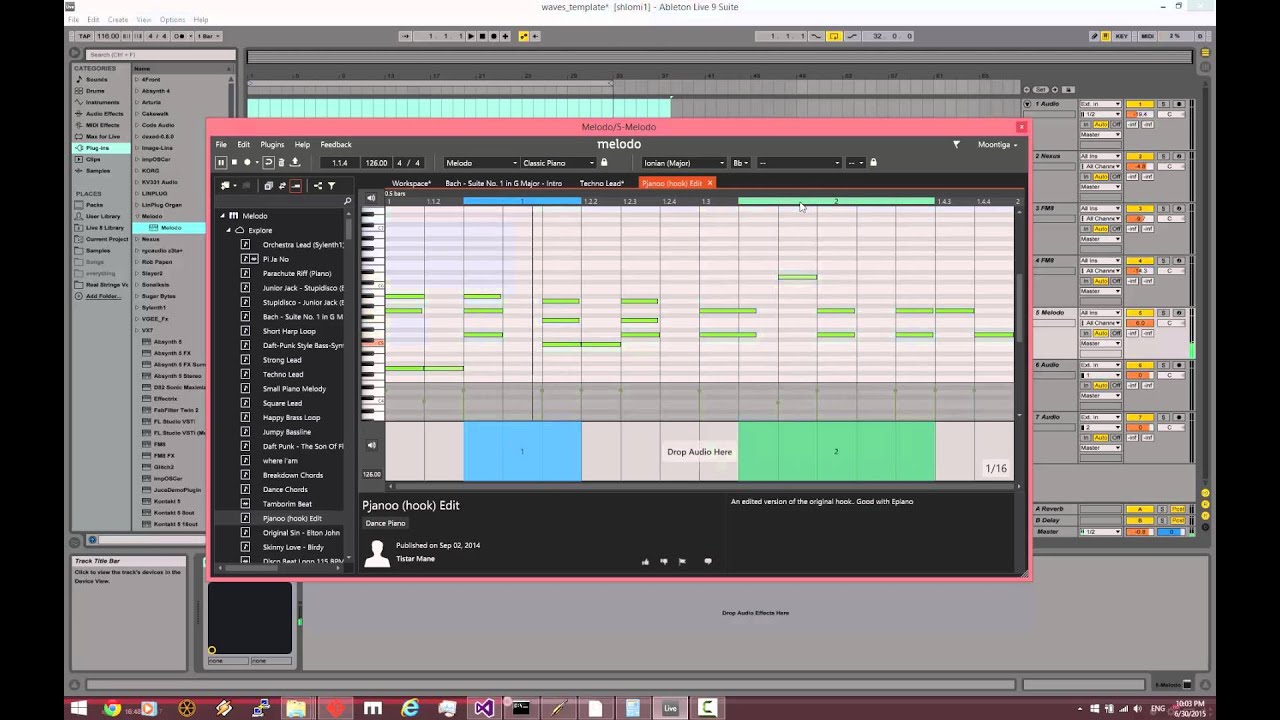The width and height of the screenshot is (1280, 720).
Task: Click the filter funnel icon in Melodo header
Action: pos(956,145)
